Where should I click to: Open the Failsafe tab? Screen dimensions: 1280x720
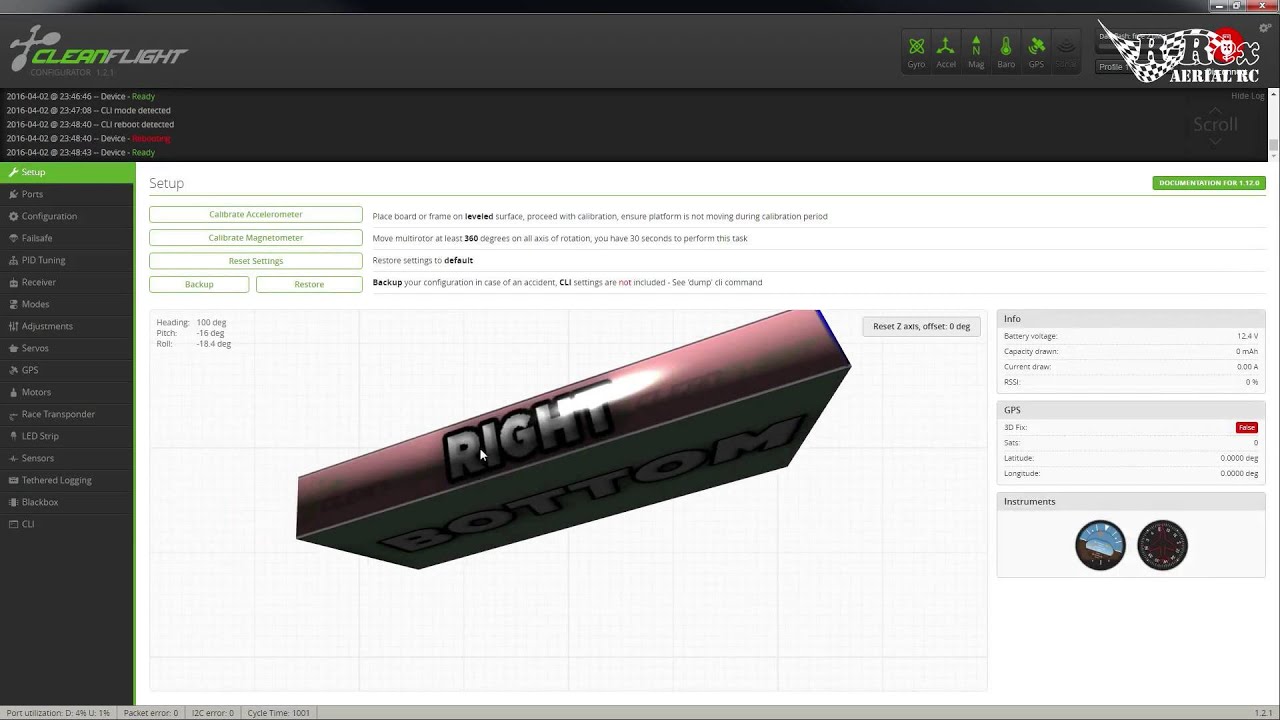pyautogui.click(x=66, y=238)
